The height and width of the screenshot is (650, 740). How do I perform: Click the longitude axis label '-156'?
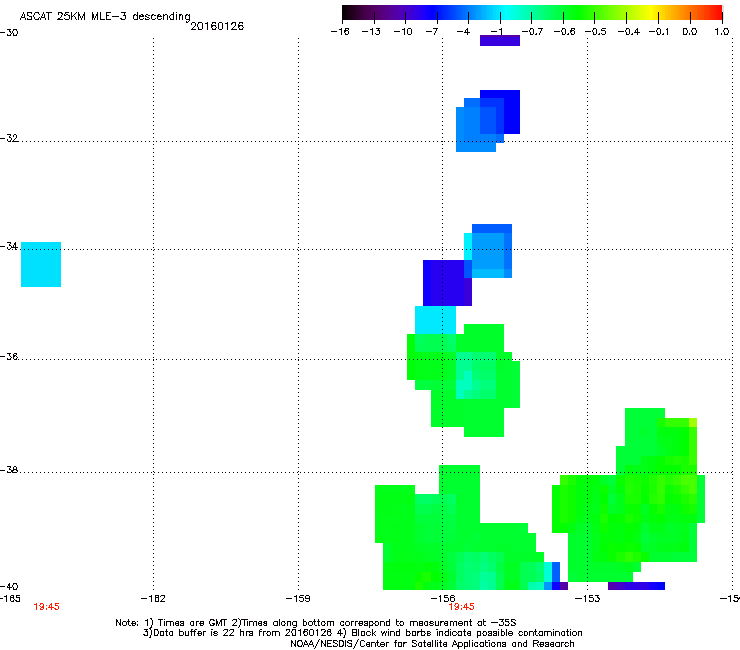point(443,599)
